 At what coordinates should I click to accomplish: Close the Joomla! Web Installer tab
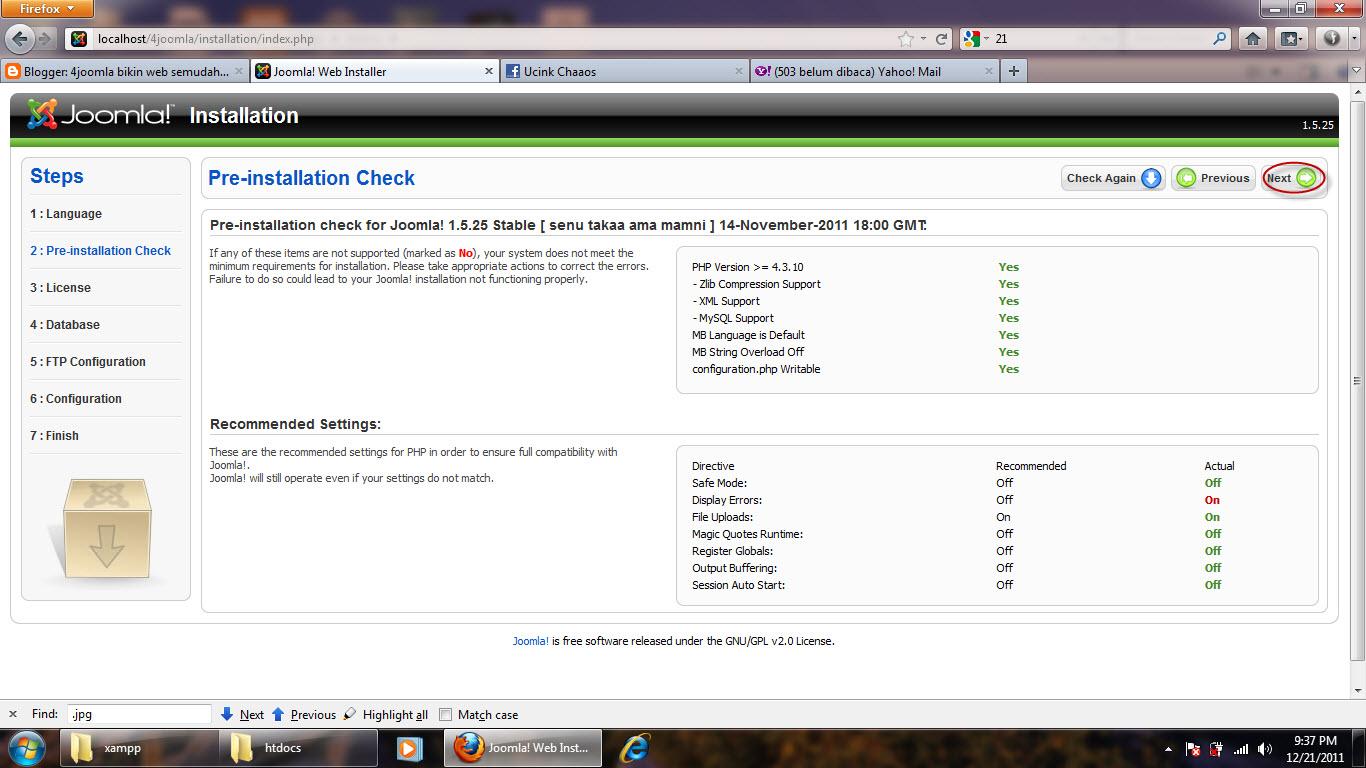489,71
